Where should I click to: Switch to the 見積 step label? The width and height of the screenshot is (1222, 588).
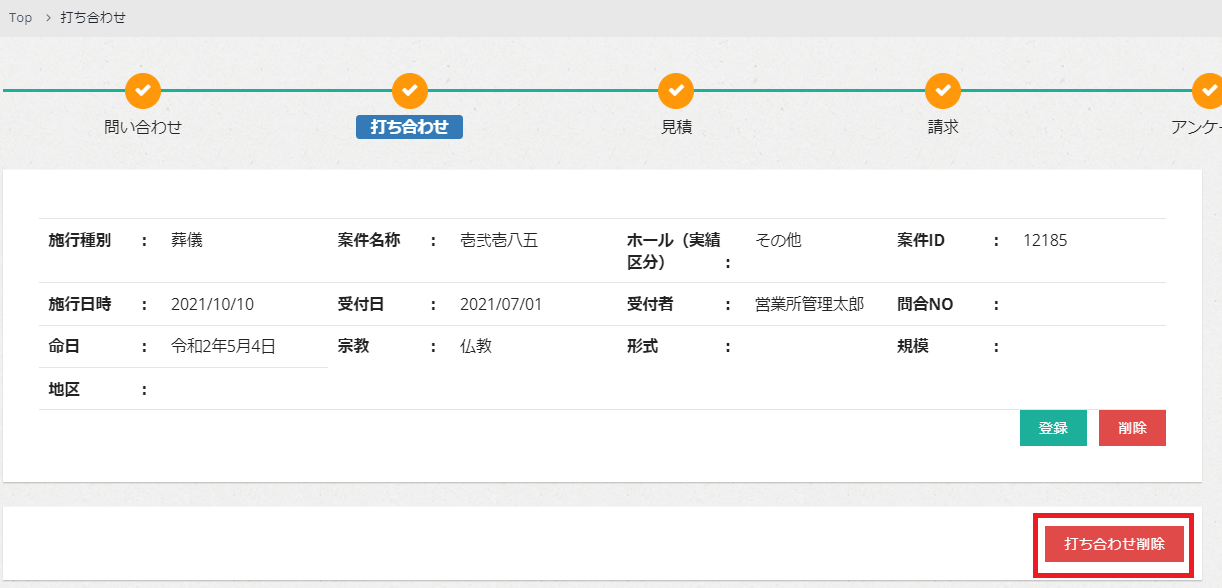[676, 127]
